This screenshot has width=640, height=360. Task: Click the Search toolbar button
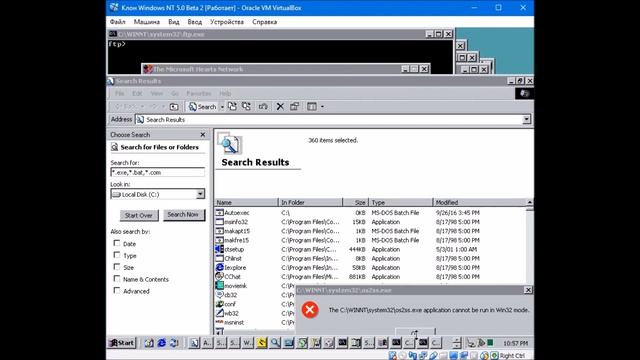click(x=202, y=107)
